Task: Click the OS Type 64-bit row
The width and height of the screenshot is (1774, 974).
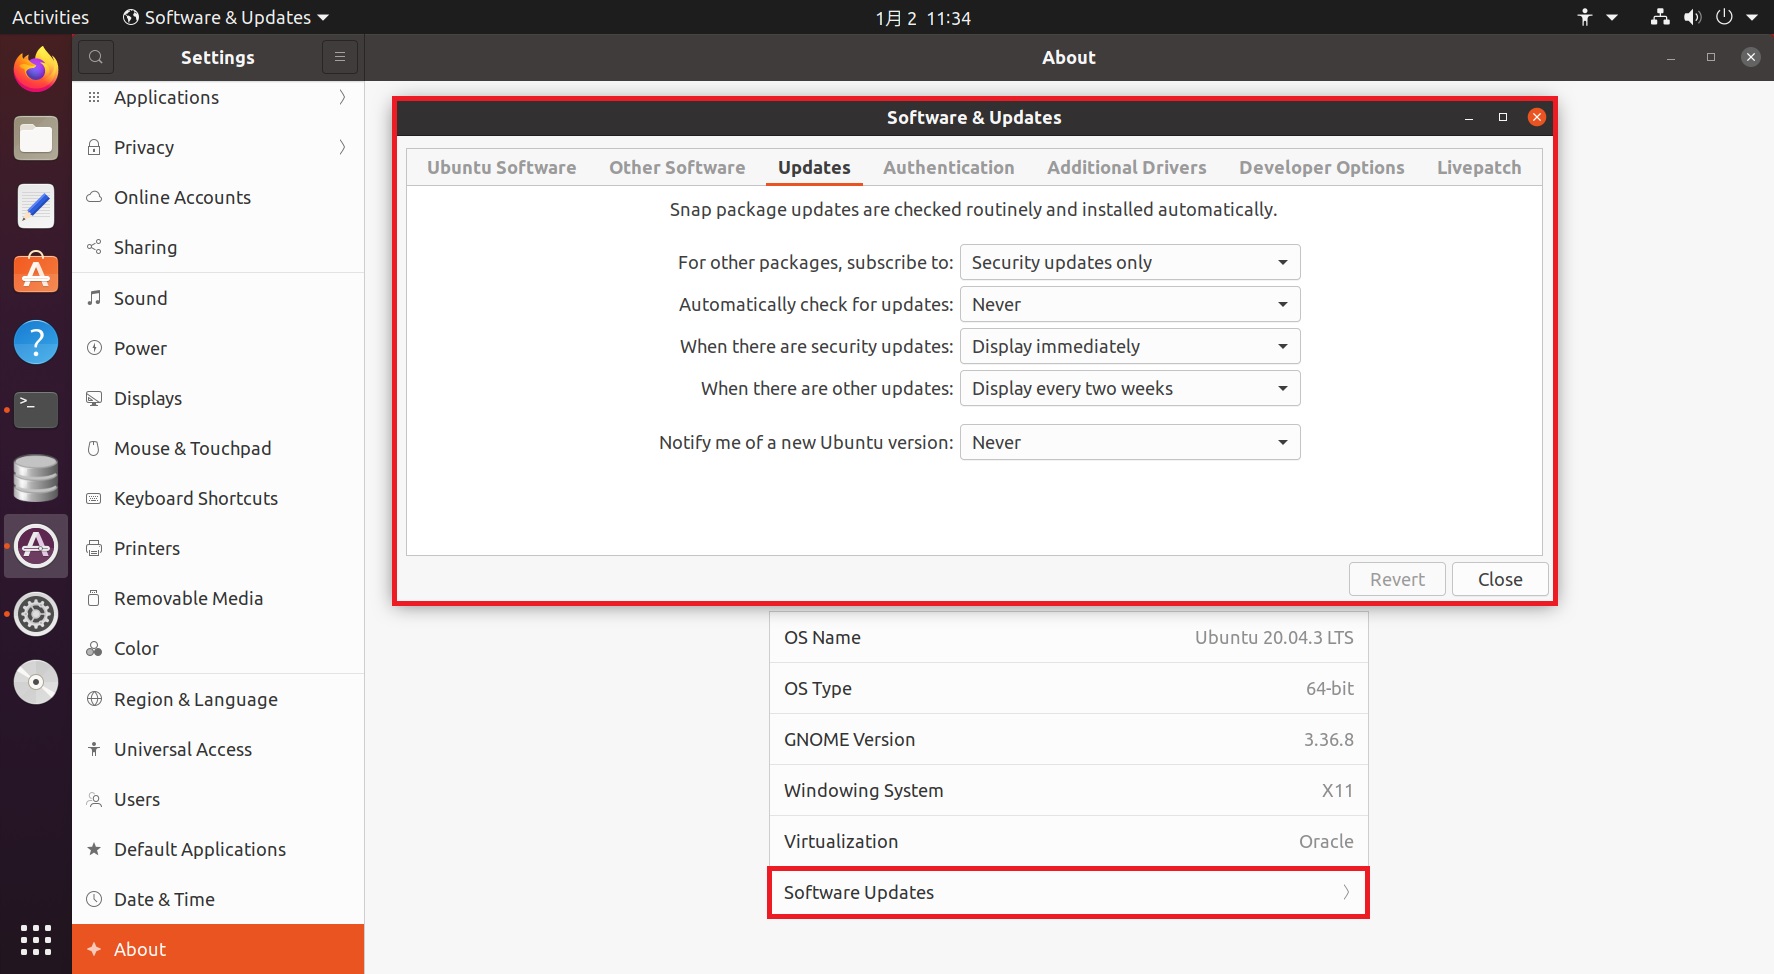Action: coord(1068,688)
